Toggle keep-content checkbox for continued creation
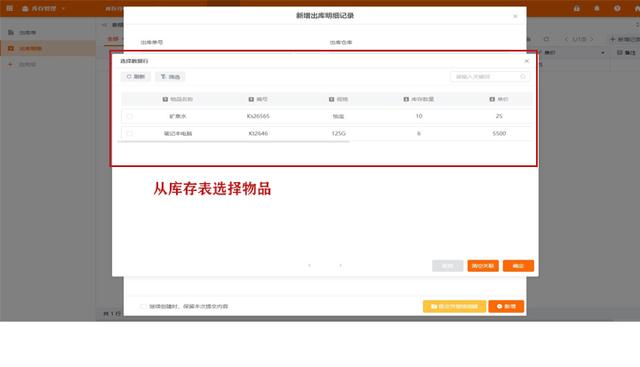Screen dimensions: 640x367 [x=143, y=306]
